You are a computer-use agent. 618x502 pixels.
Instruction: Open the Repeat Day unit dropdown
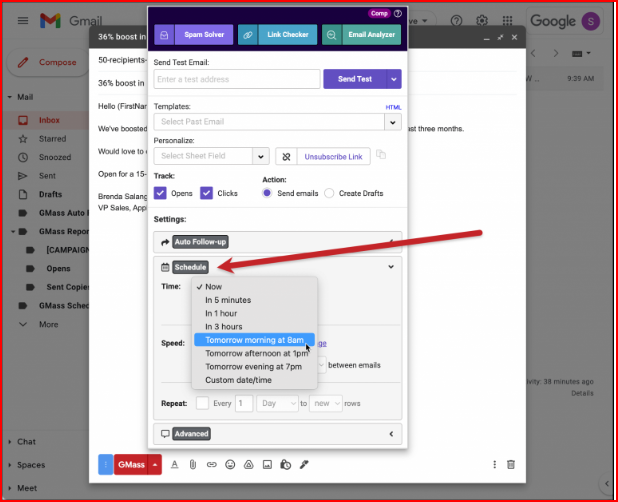tap(277, 403)
